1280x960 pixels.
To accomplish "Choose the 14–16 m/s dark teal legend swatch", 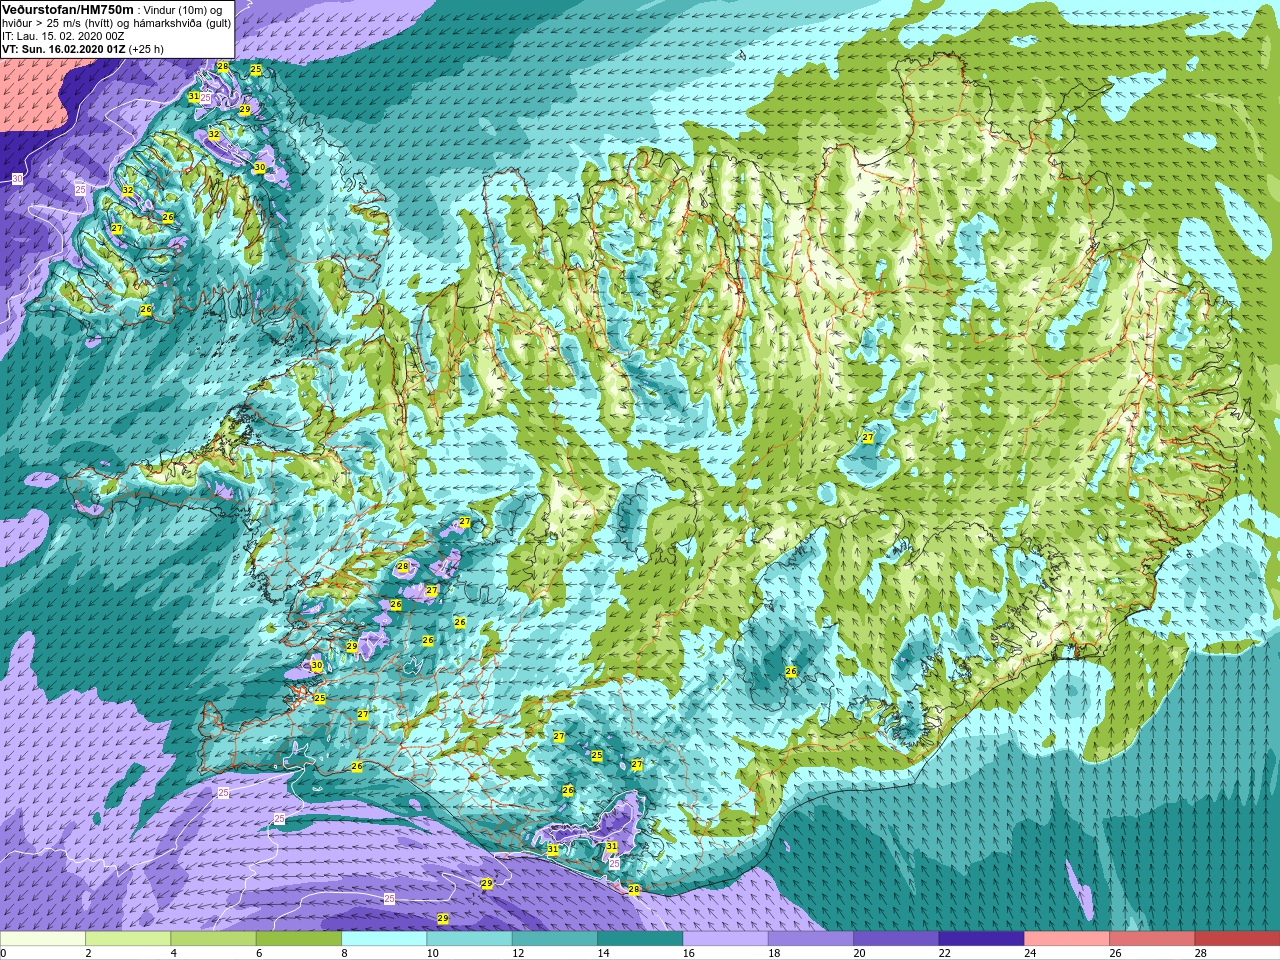I will tap(640, 939).
